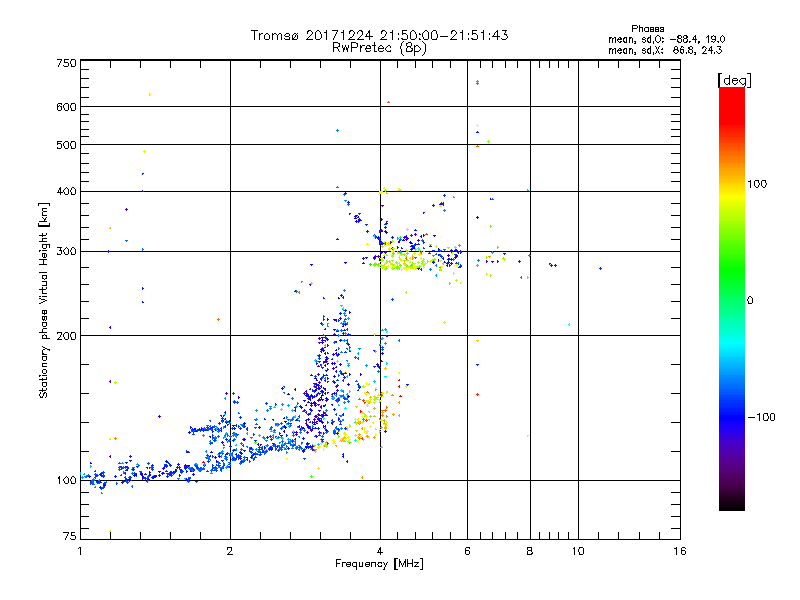Click the x-axis tick label '6'
The width and height of the screenshot is (800, 600).
467,551
